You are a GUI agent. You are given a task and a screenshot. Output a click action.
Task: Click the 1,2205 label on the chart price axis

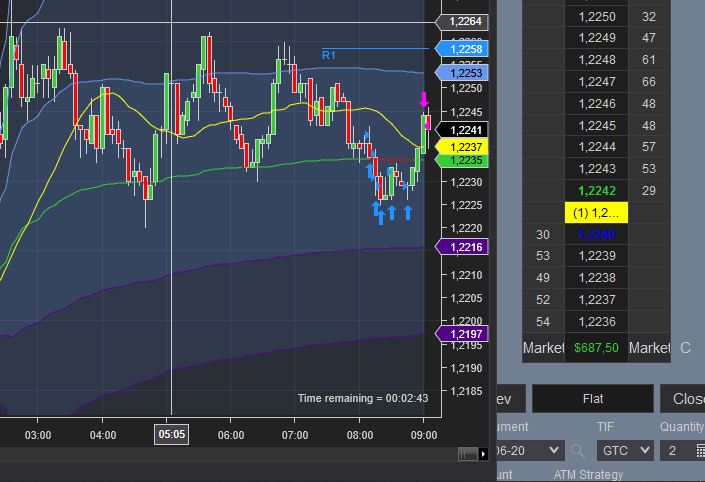tap(466, 298)
